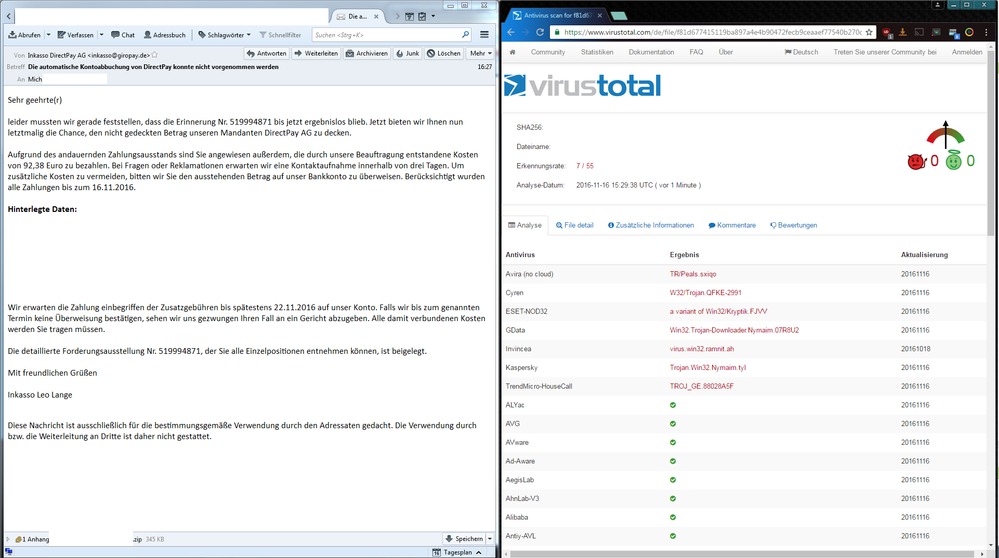Toggle the Tagesplan pane
The height and width of the screenshot is (558, 999).
click(456, 552)
